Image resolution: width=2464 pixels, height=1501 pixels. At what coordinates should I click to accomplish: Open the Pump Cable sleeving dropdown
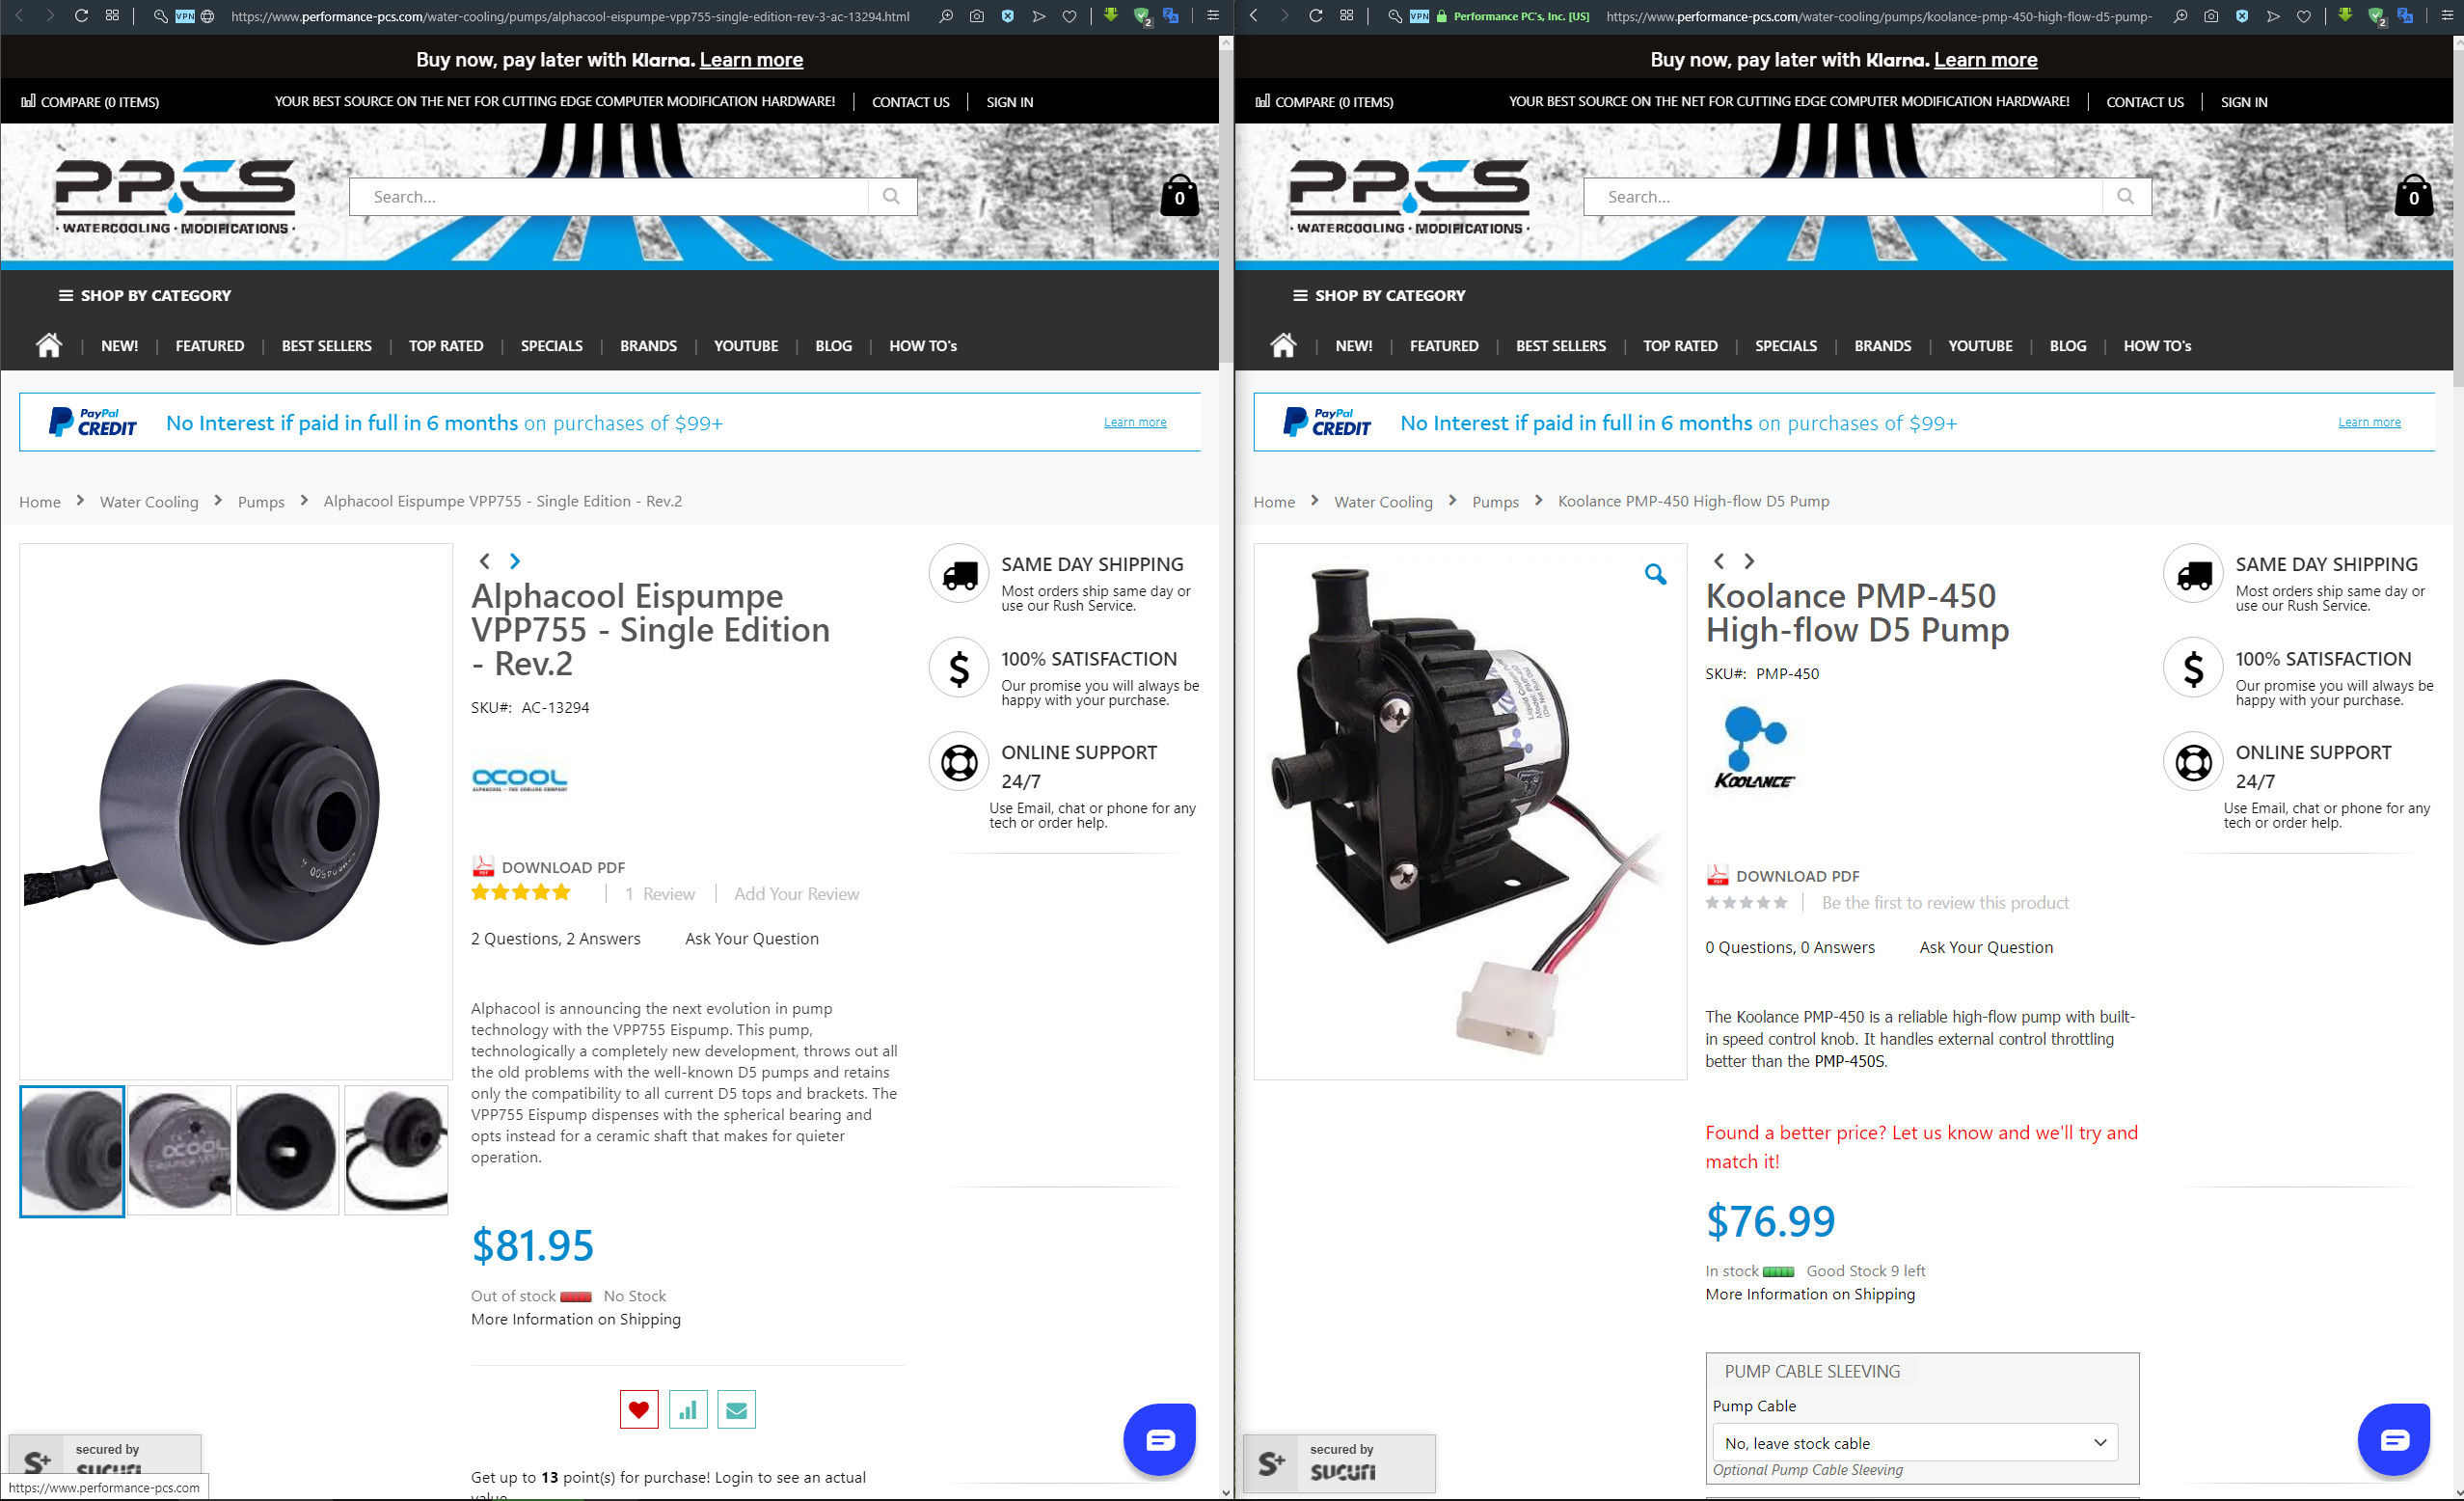[x=1915, y=1443]
